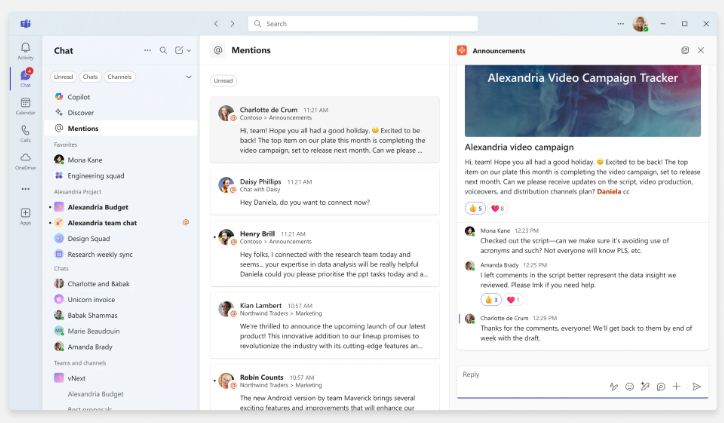Select Copilot in the chat list
This screenshot has height=423, width=724.
tap(79, 96)
